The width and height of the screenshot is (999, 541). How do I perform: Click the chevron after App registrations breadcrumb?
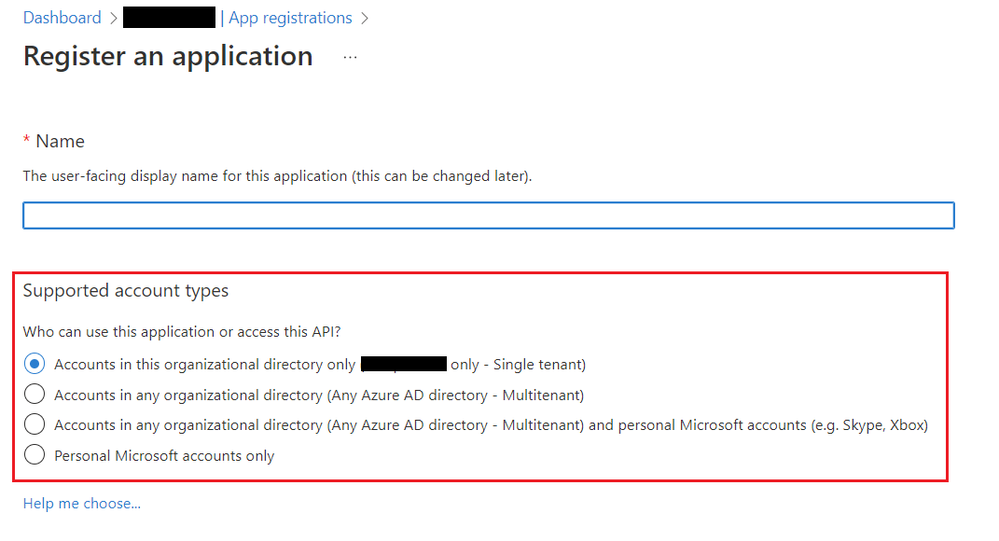point(364,18)
